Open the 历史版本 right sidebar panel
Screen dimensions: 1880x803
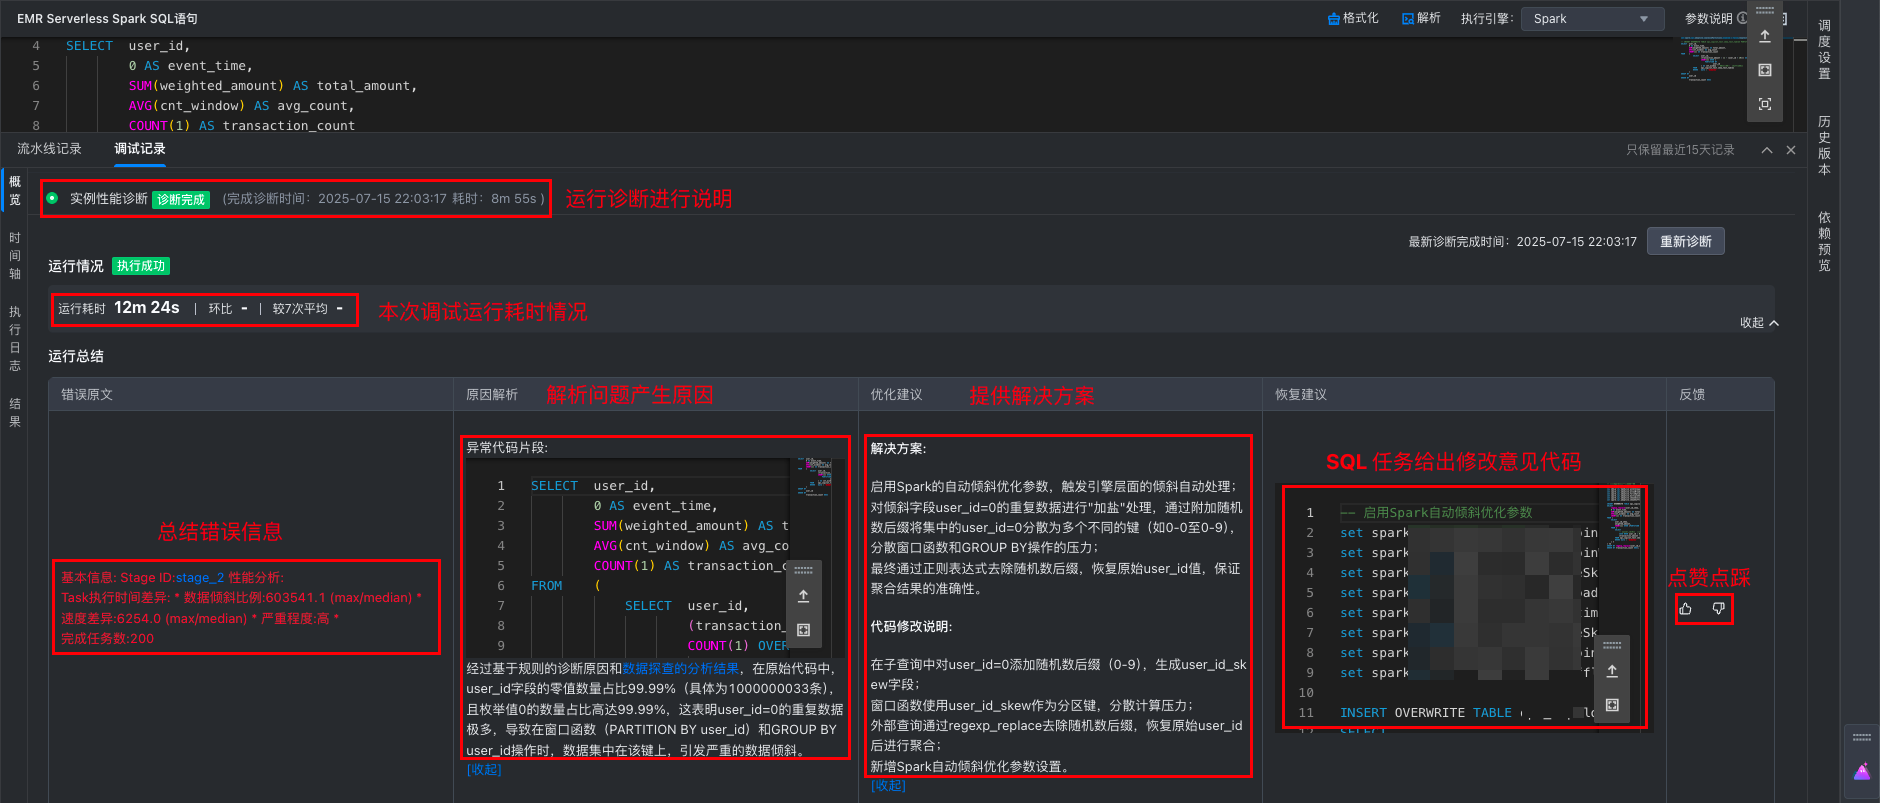coord(1824,145)
